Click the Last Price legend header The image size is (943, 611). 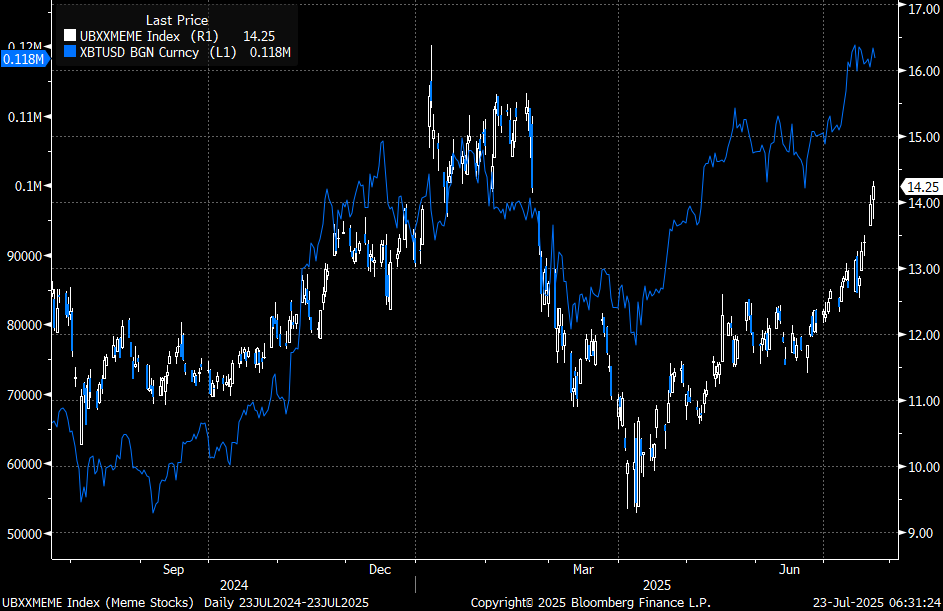point(177,20)
